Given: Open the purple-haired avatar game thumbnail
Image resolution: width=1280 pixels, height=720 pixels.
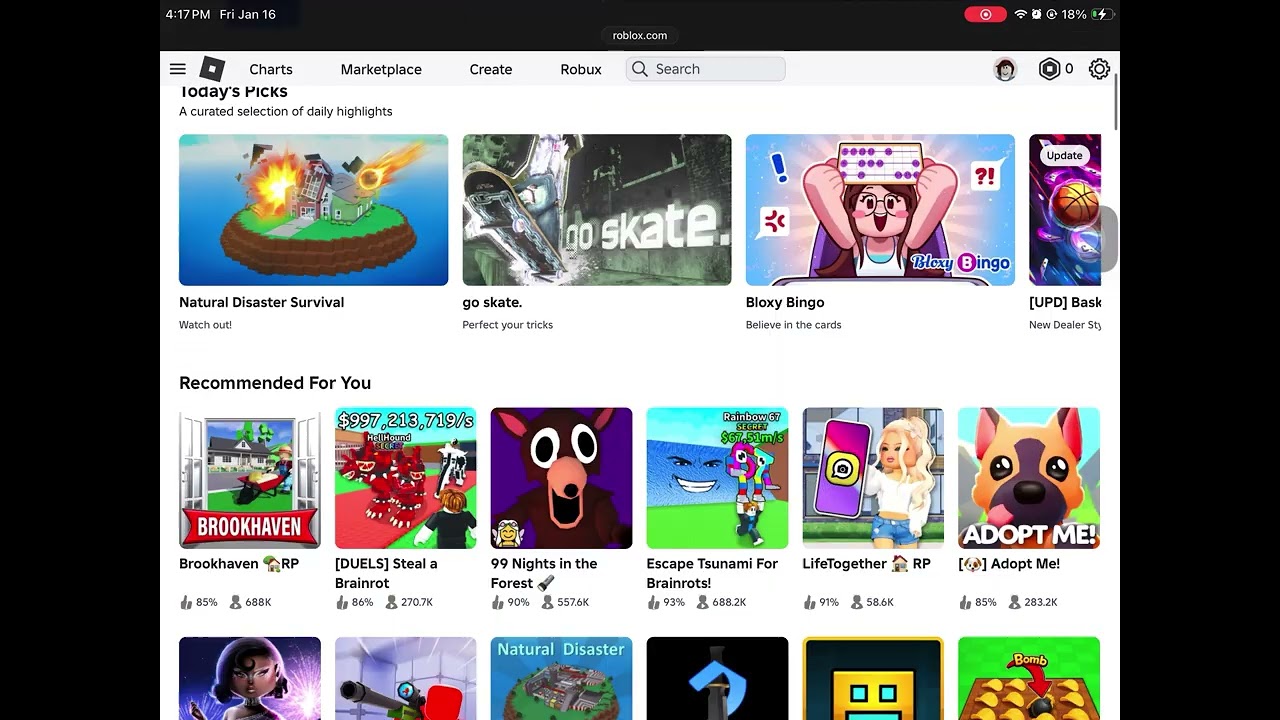Looking at the screenshot, I should coord(250,678).
